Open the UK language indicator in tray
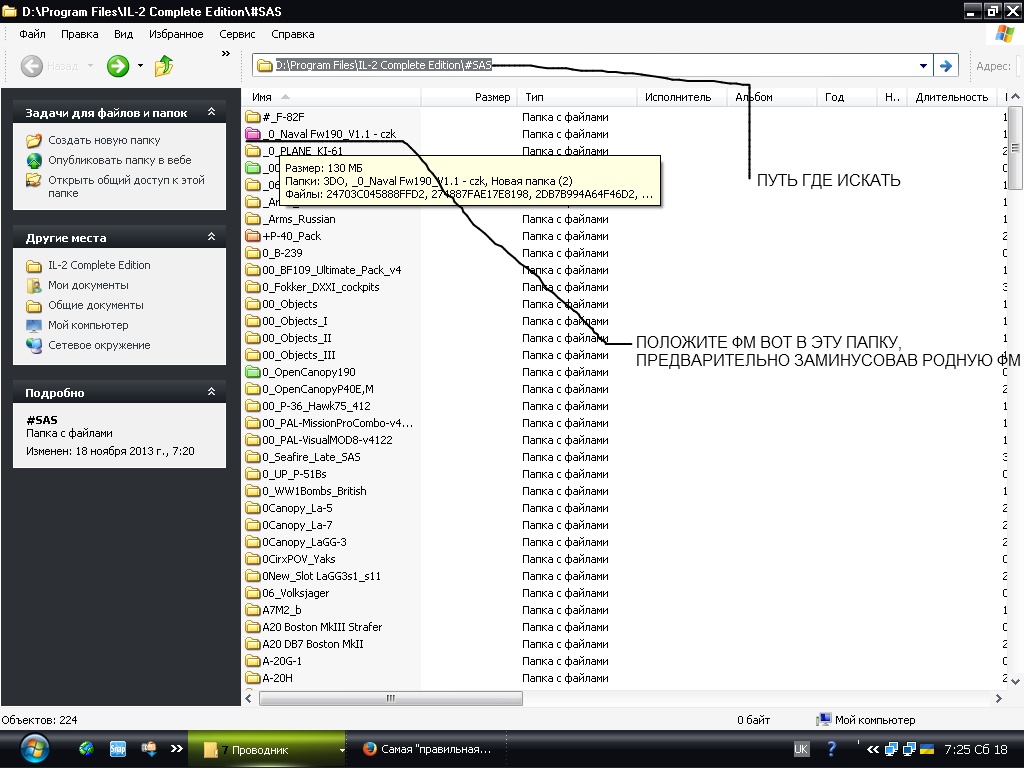The width and height of the screenshot is (1024, 768). (x=801, y=749)
